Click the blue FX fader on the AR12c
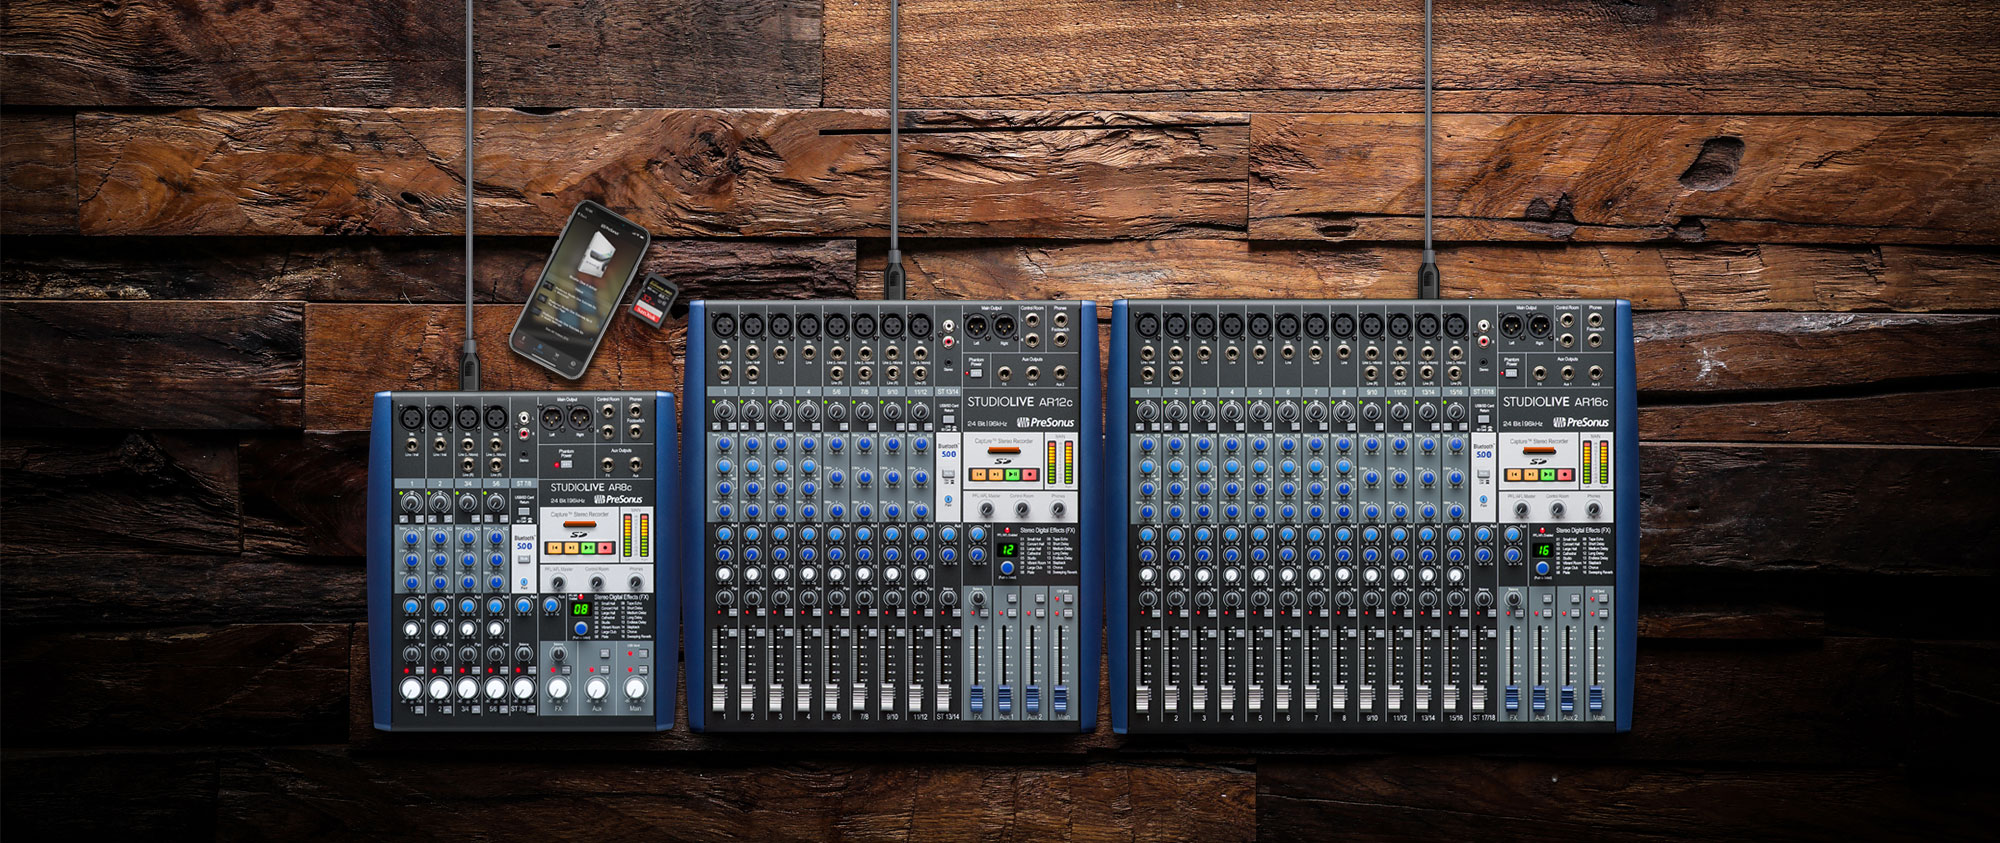The height and width of the screenshot is (843, 2000). click(978, 697)
